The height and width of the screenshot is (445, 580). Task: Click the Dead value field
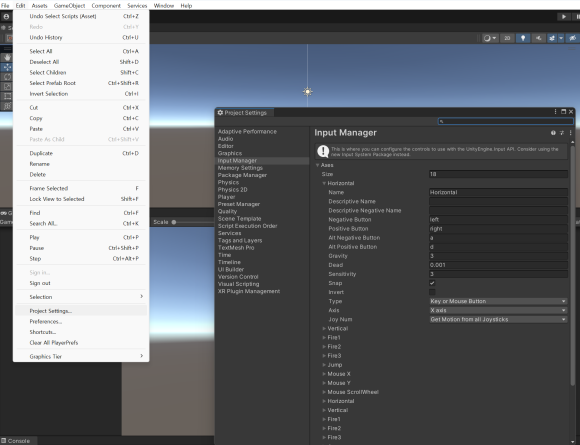click(x=498, y=265)
